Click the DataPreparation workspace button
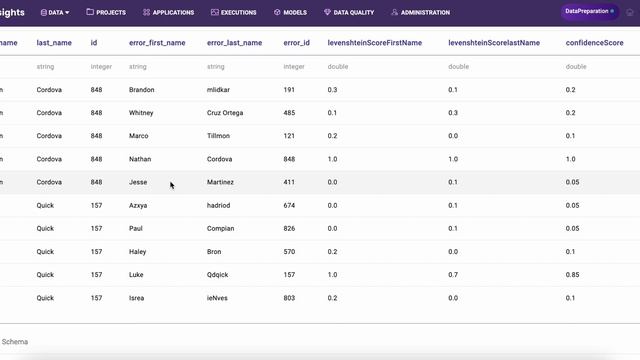 coord(589,11)
